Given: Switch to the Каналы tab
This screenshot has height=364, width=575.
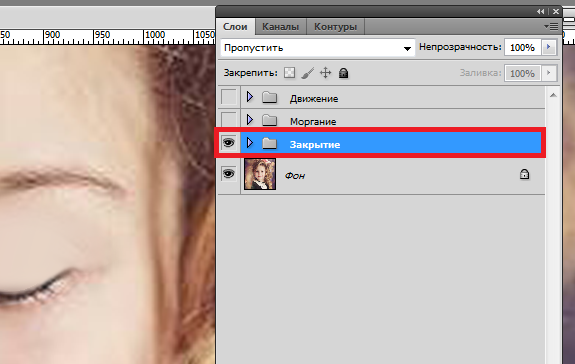Looking at the screenshot, I should 281,27.
